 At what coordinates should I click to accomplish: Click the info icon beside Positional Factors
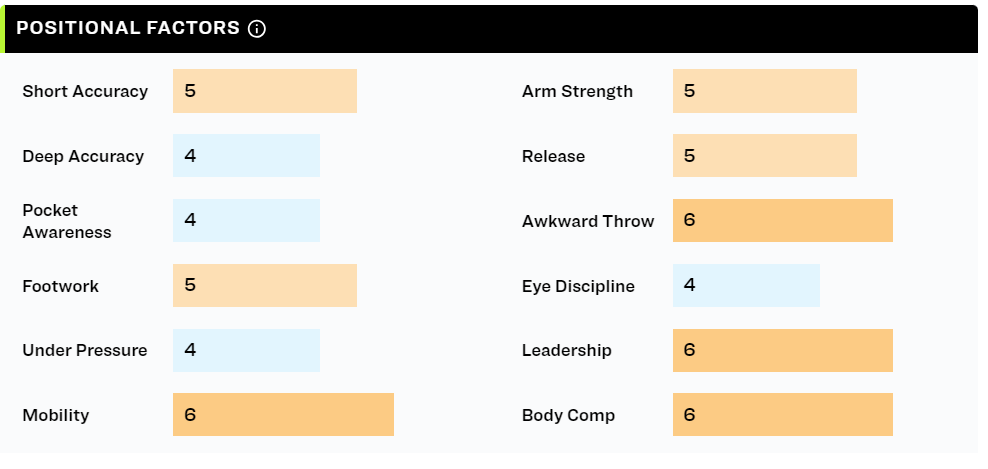(256, 28)
